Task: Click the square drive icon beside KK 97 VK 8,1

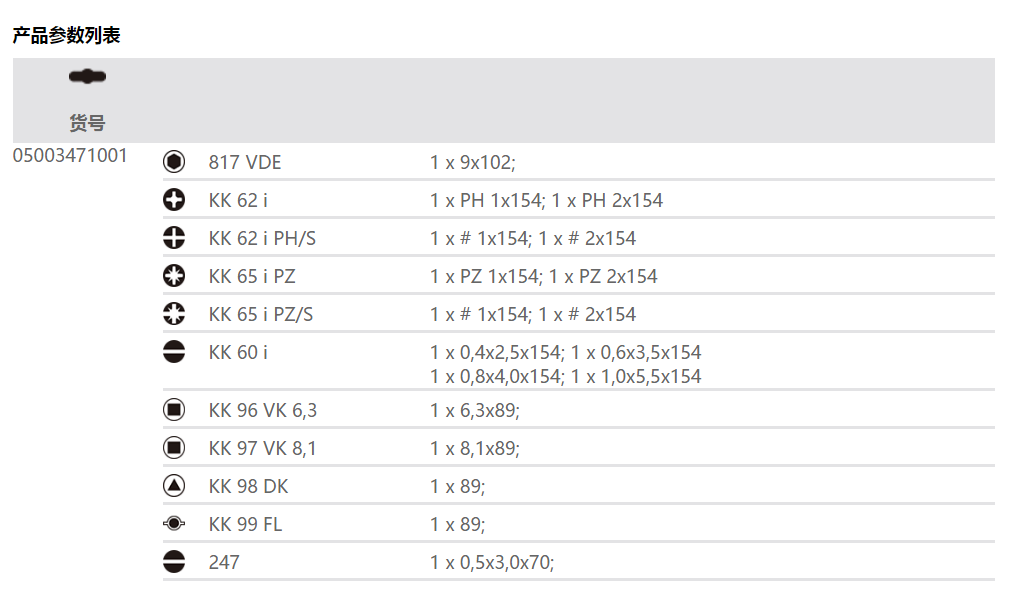Action: pos(174,448)
